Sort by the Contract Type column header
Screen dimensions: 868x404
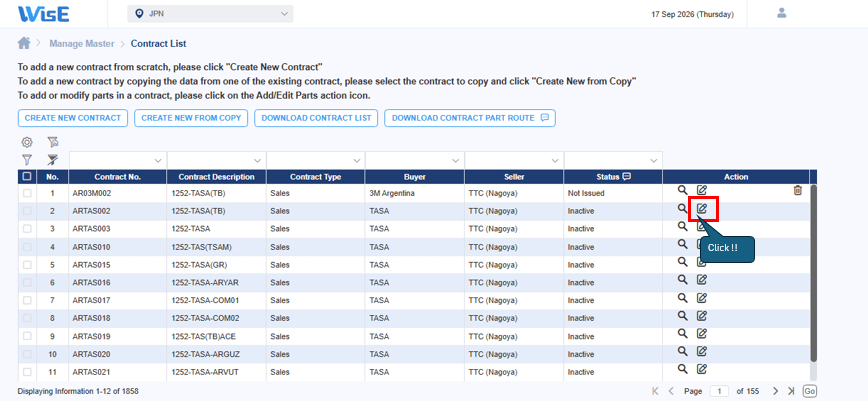click(316, 177)
